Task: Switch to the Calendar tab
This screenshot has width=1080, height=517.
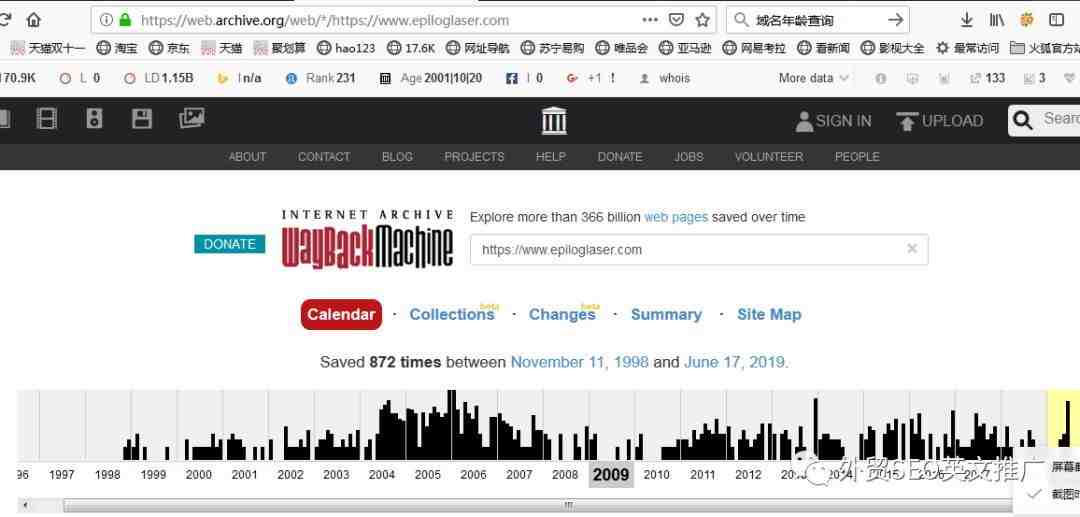Action: tap(341, 314)
